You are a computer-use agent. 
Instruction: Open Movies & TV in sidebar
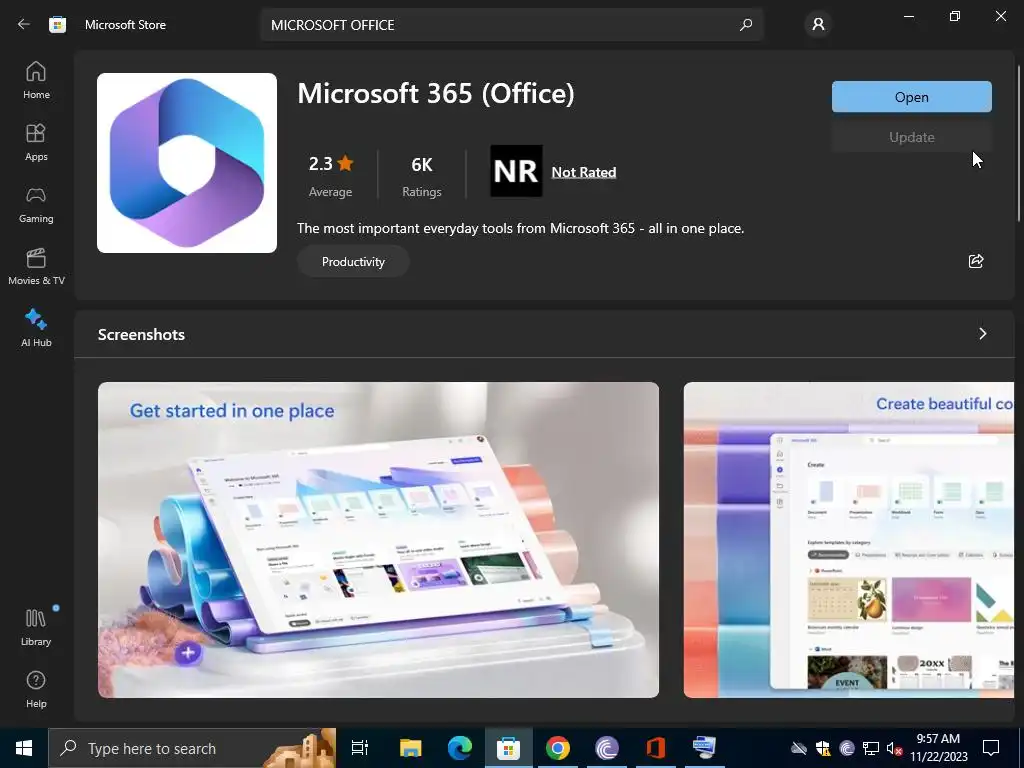point(36,266)
